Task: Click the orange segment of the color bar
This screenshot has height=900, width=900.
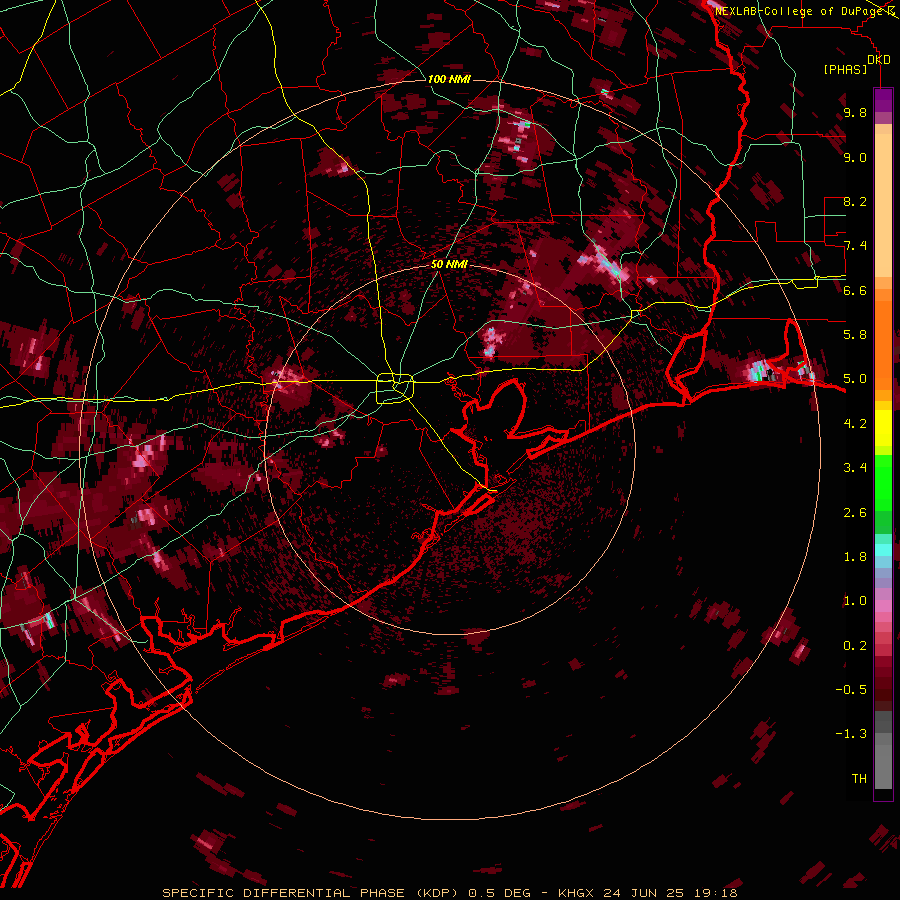Action: pyautogui.click(x=883, y=344)
